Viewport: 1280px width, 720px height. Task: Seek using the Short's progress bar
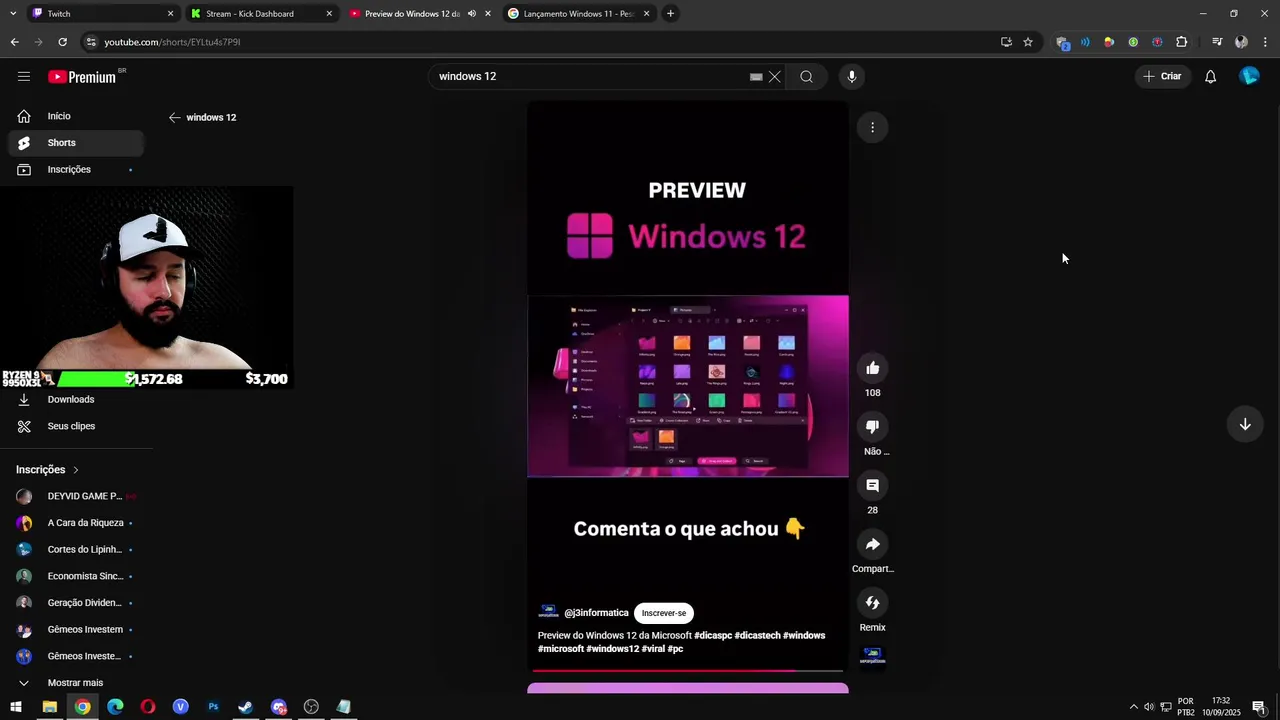pos(688,671)
